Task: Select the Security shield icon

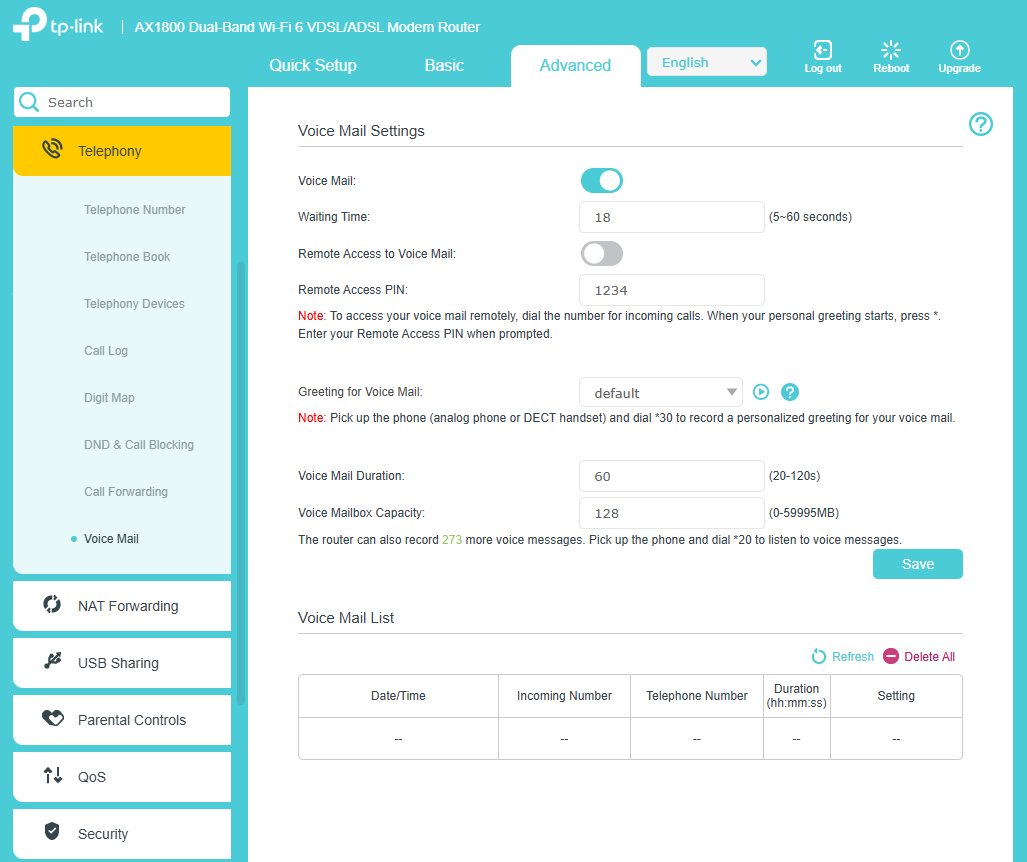Action: pos(51,834)
